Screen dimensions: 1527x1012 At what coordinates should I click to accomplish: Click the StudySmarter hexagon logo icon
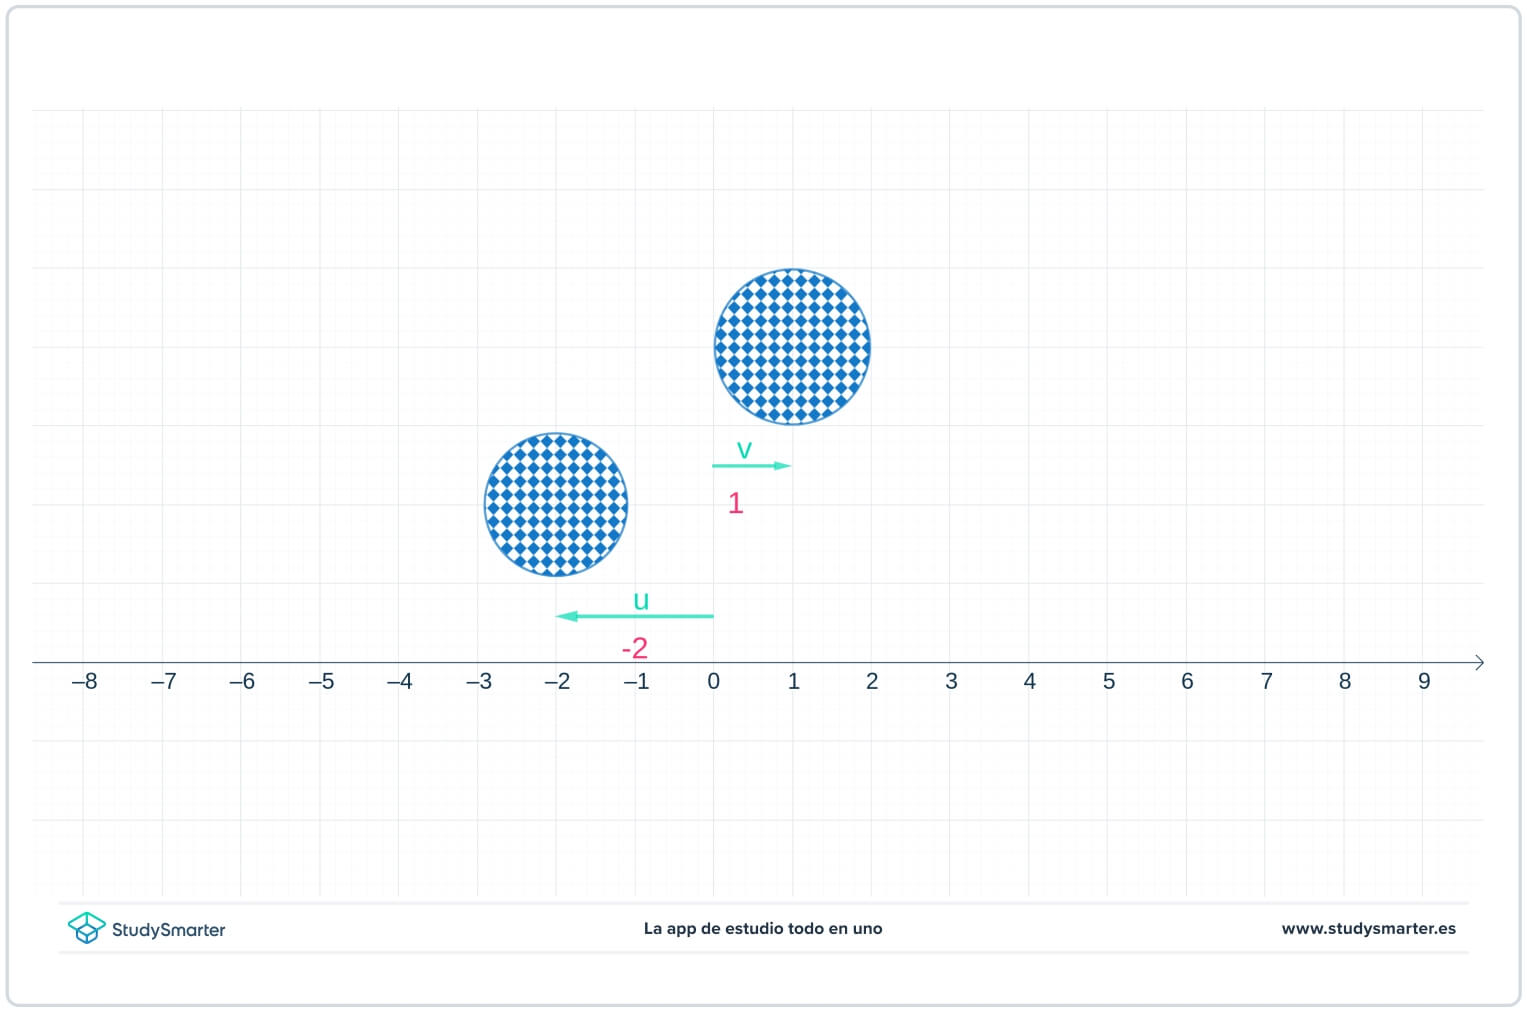click(x=89, y=928)
